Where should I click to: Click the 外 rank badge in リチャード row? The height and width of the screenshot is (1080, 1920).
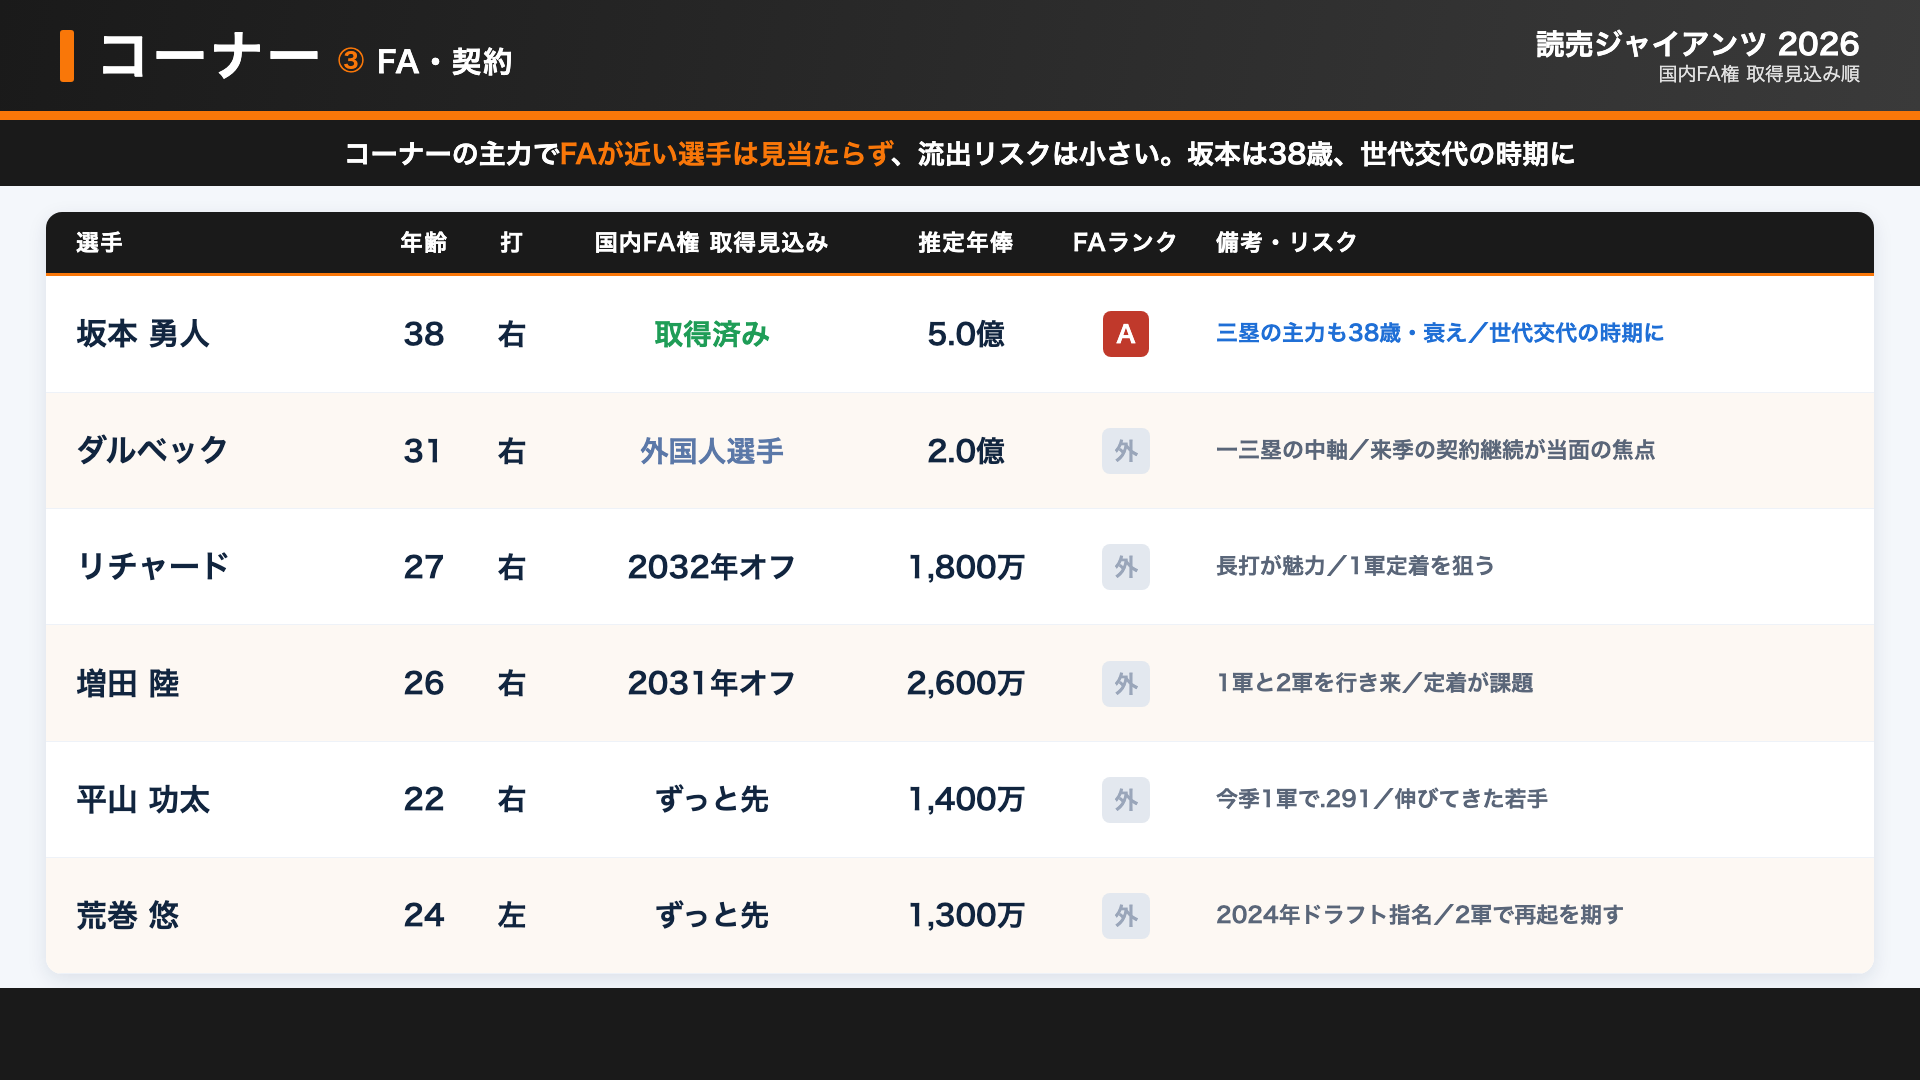tap(1125, 567)
